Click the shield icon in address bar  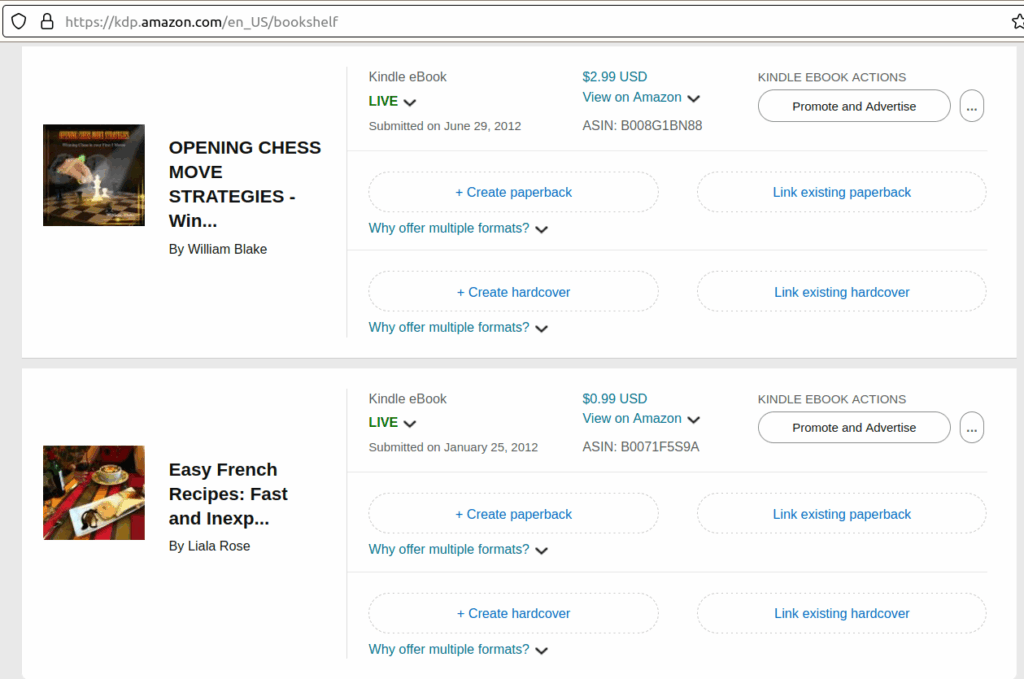[19, 21]
